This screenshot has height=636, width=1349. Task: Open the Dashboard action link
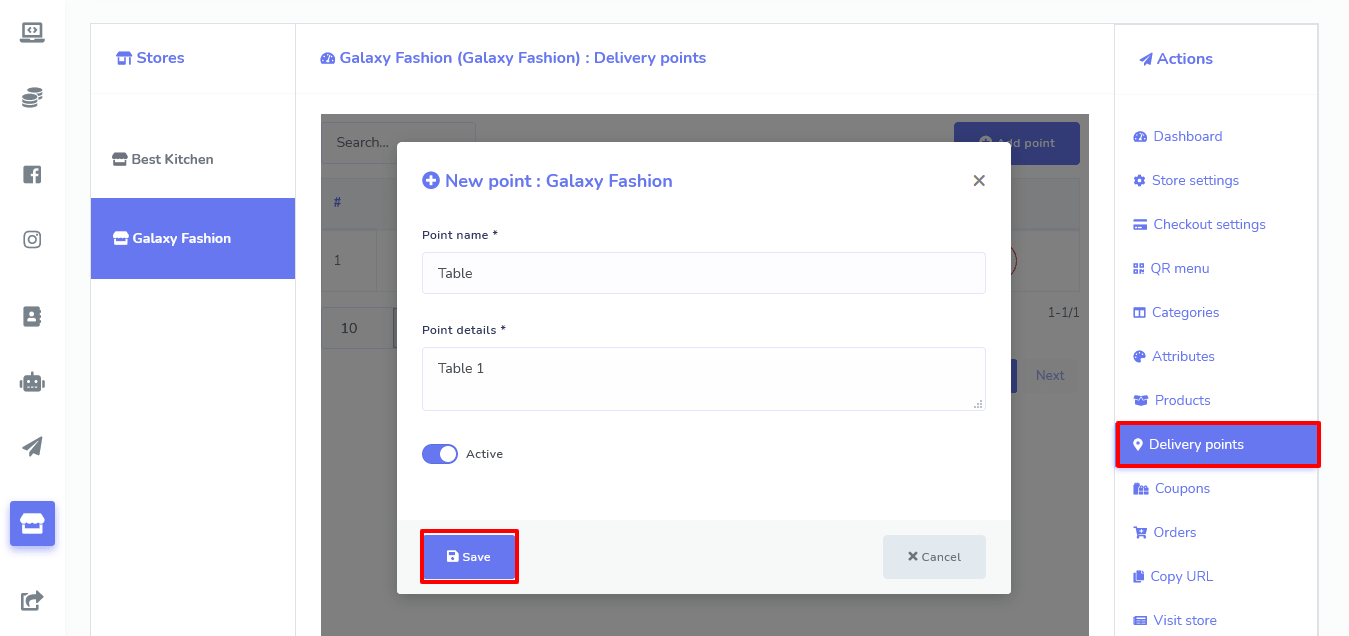(1177, 137)
